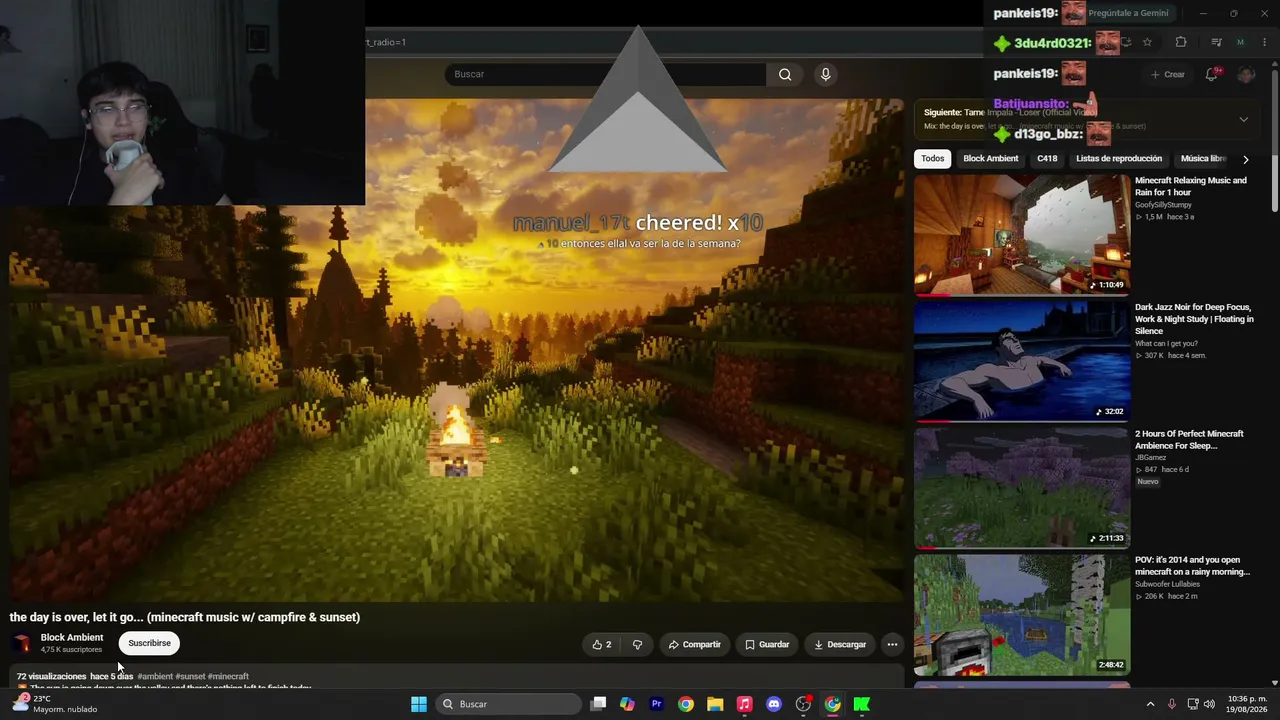Open Premiere Pro from the taskbar
Image resolution: width=1280 pixels, height=720 pixels.
click(656, 704)
